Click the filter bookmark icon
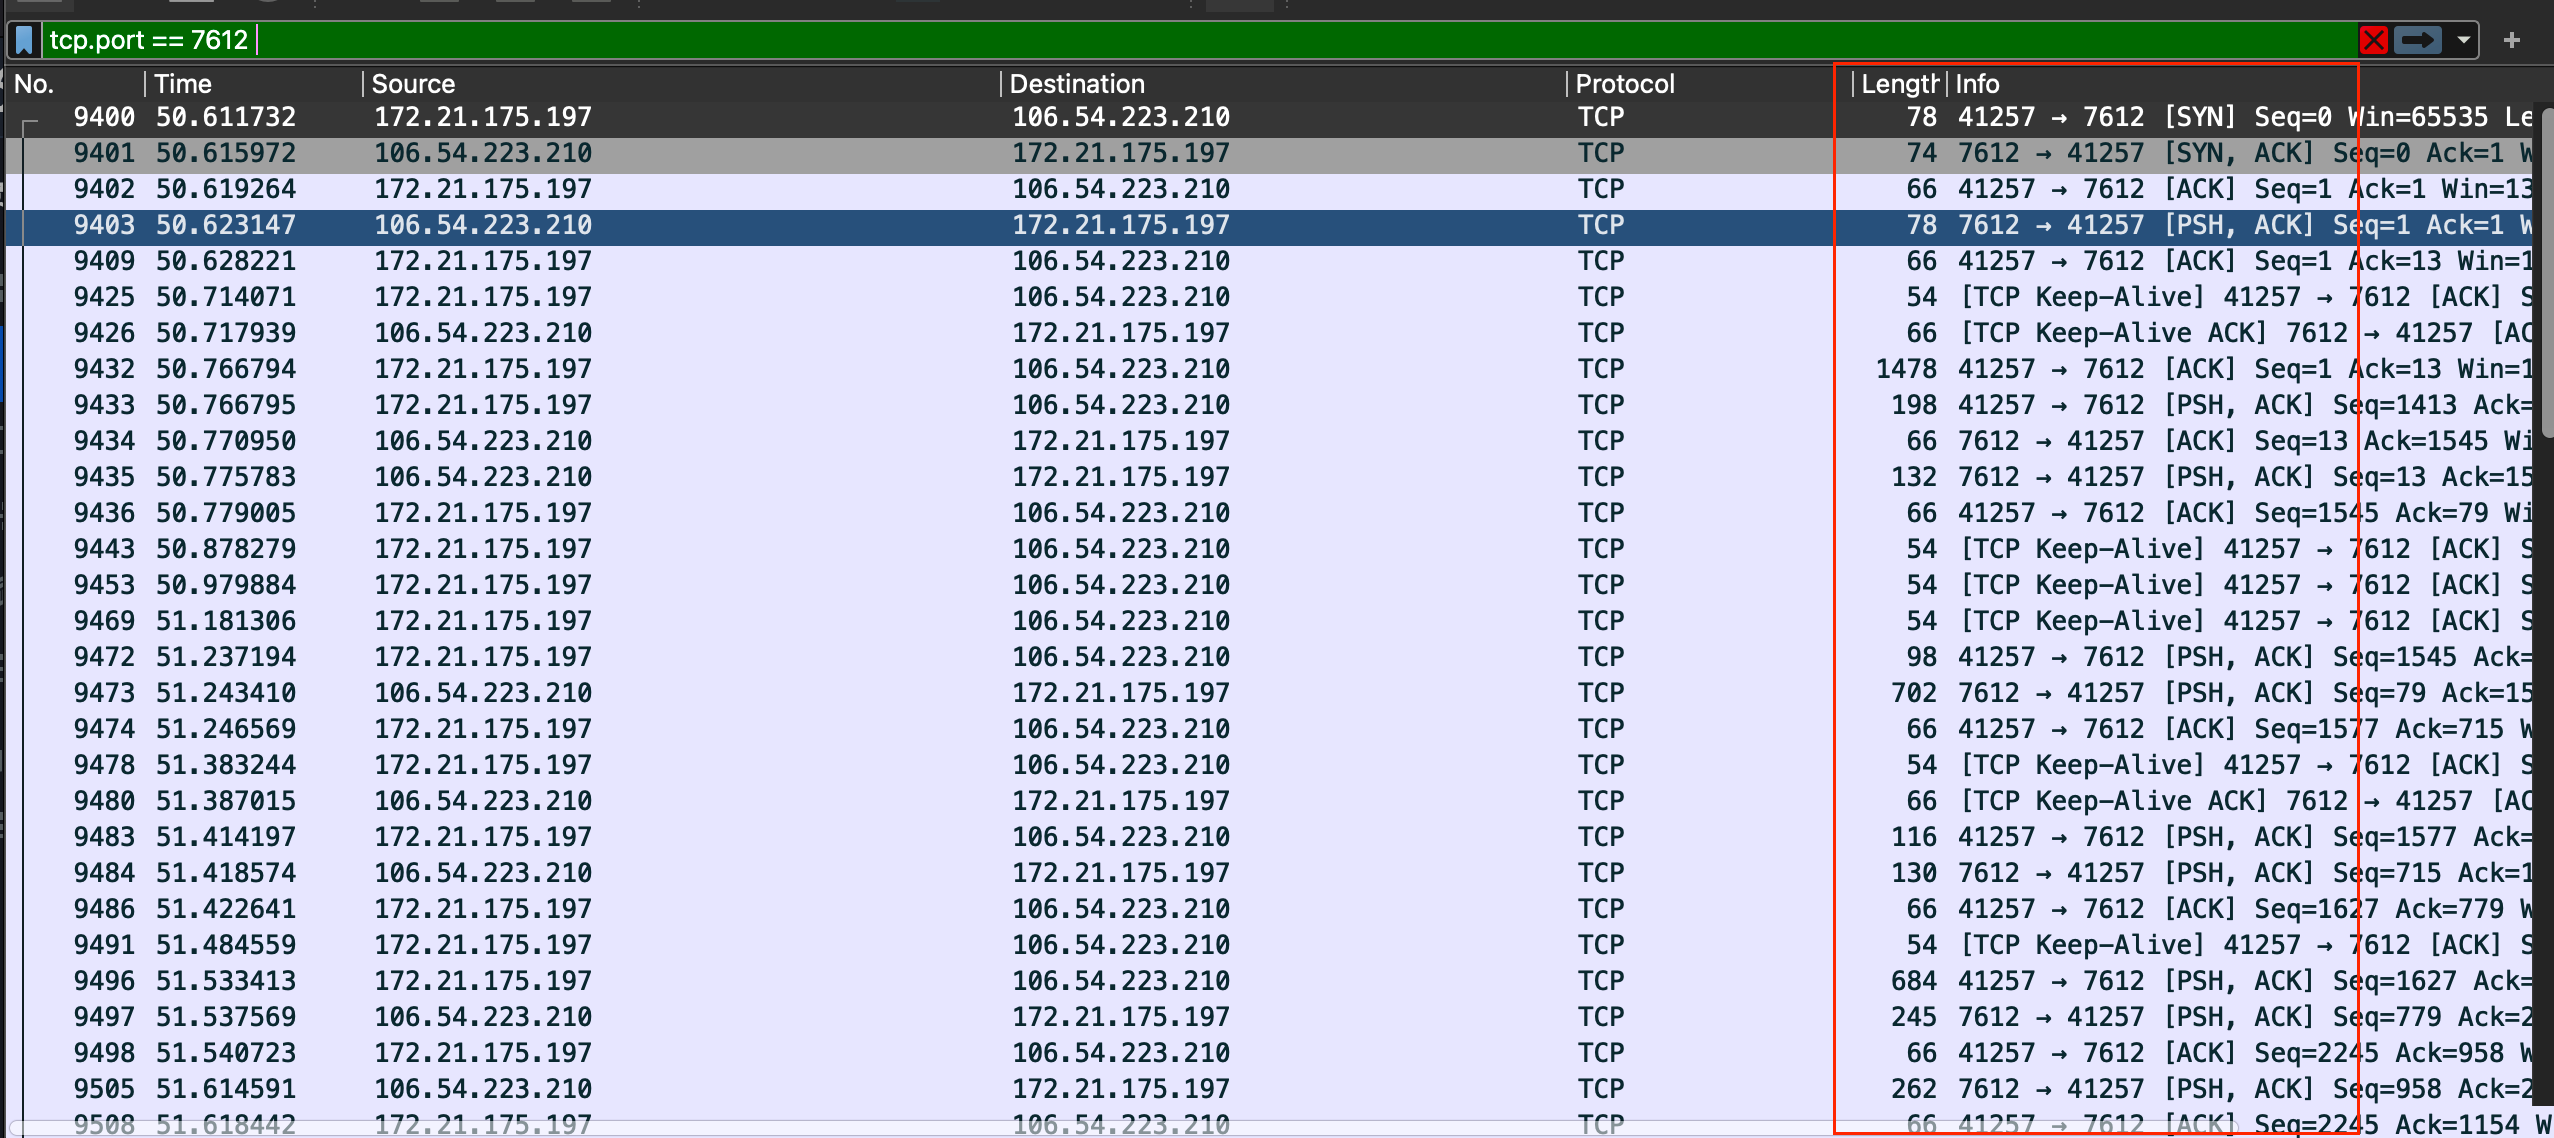Screen dimensions: 2554x1138 coord(25,40)
